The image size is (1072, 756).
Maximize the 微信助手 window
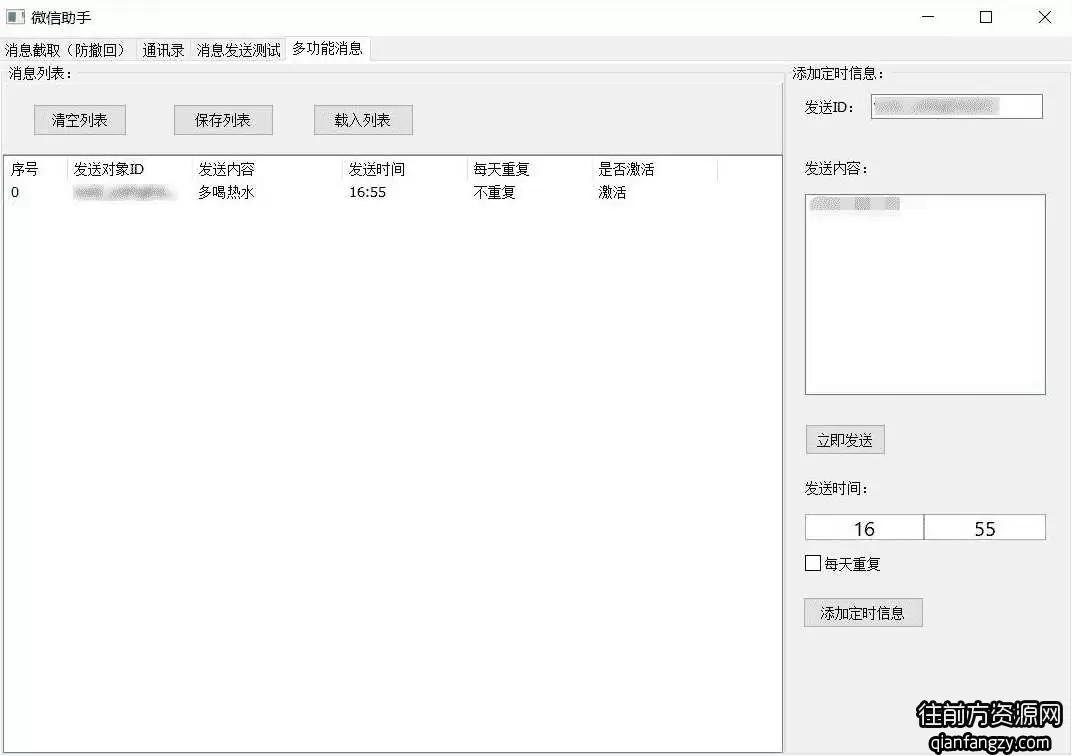pos(986,17)
